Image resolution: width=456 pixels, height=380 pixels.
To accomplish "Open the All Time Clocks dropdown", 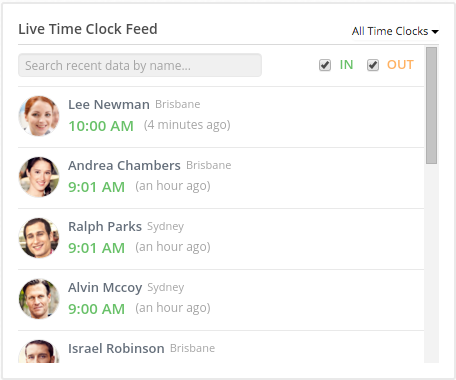I will click(x=395, y=31).
